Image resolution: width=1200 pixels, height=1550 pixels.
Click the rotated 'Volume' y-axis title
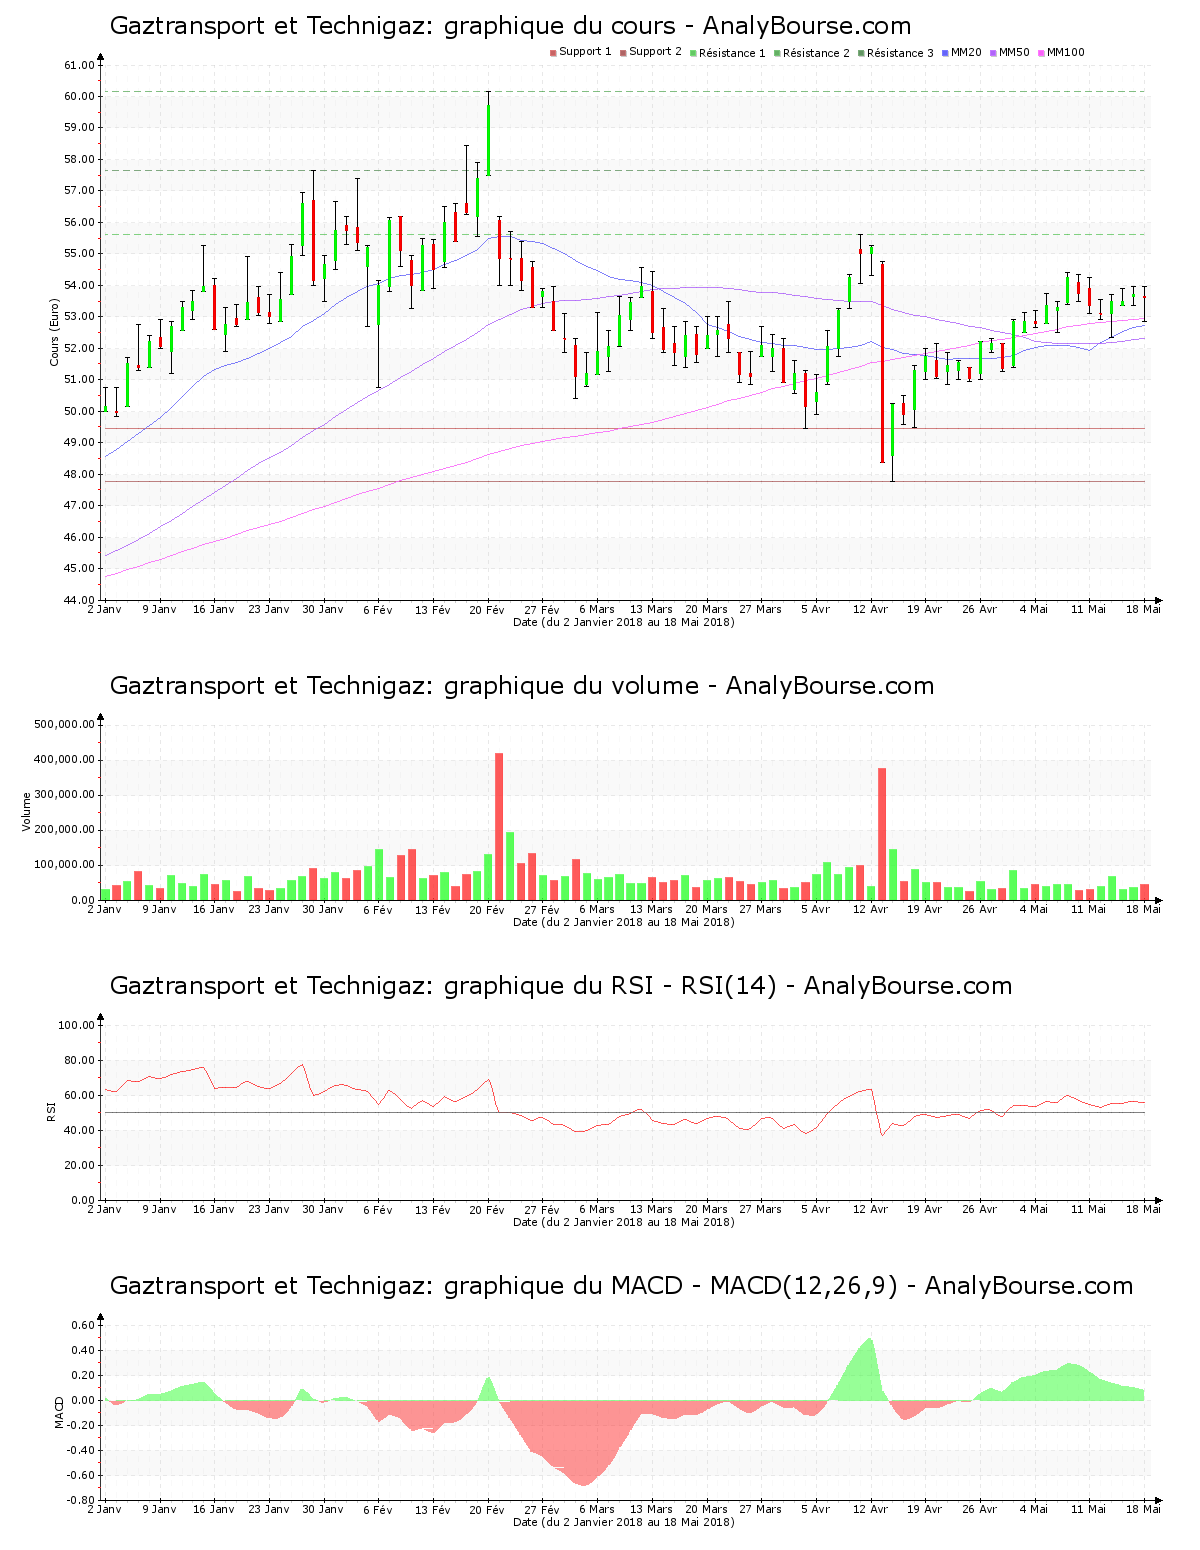(x=27, y=812)
